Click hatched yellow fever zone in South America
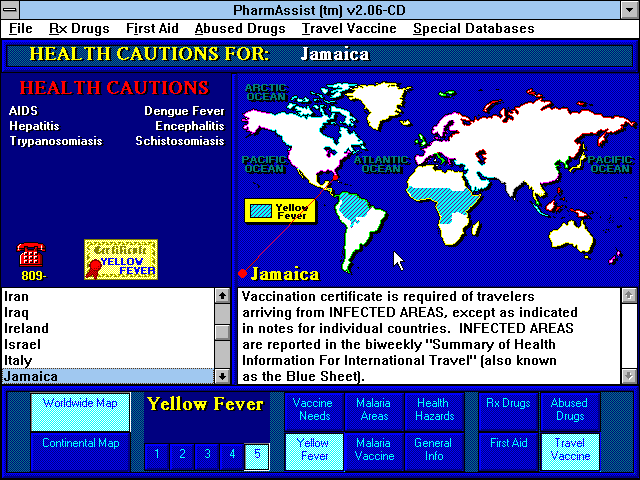This screenshot has width=640, height=480. [x=354, y=205]
